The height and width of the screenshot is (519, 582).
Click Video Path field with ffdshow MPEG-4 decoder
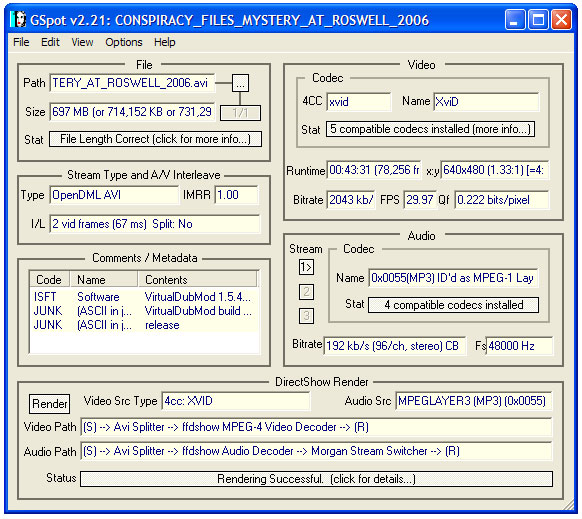point(316,427)
